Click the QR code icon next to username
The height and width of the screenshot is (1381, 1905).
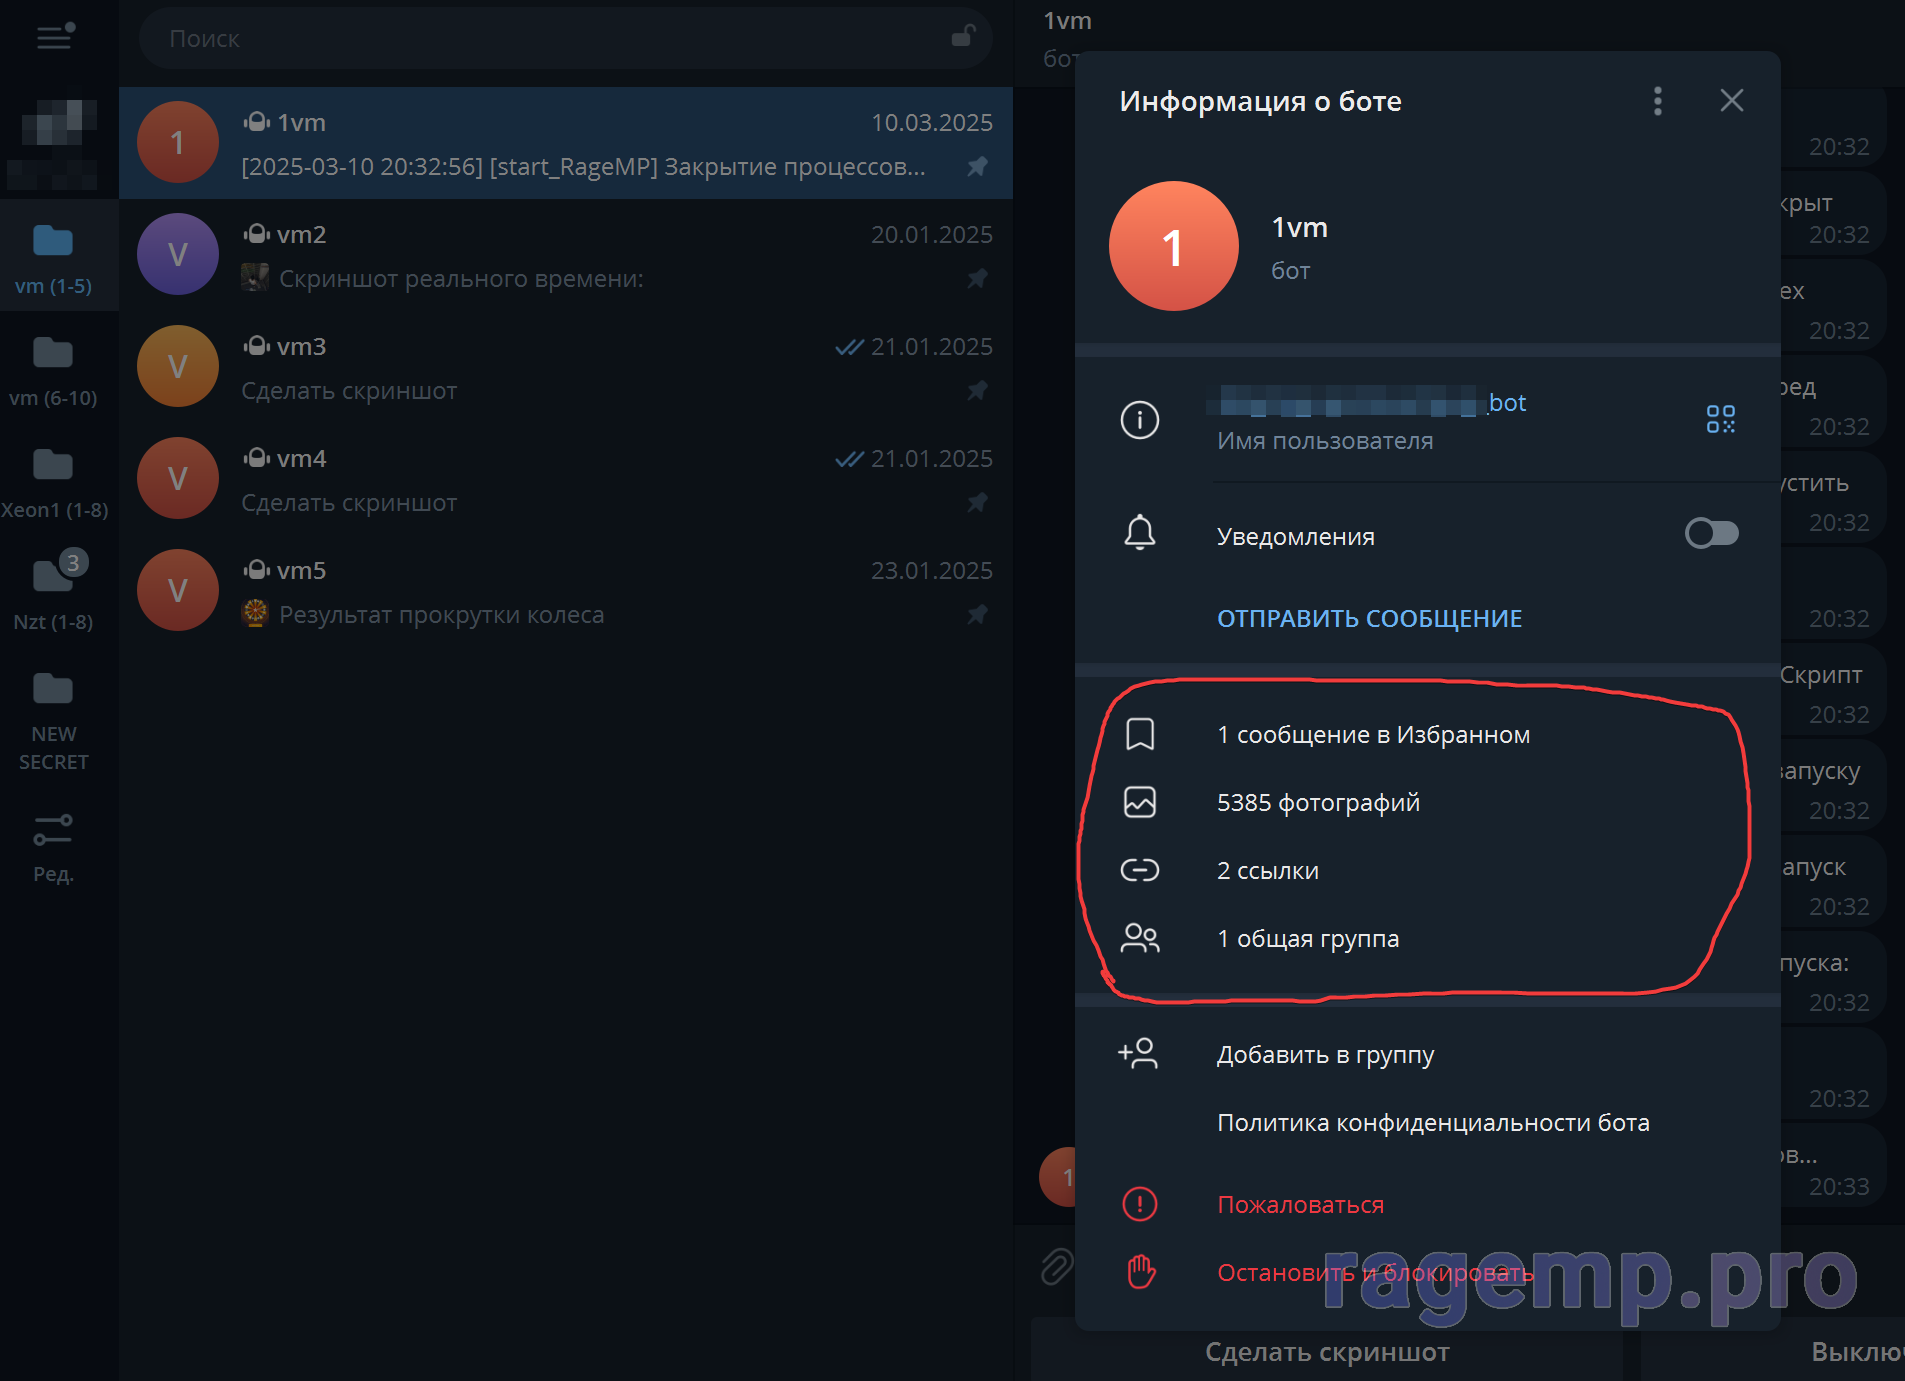click(1720, 419)
